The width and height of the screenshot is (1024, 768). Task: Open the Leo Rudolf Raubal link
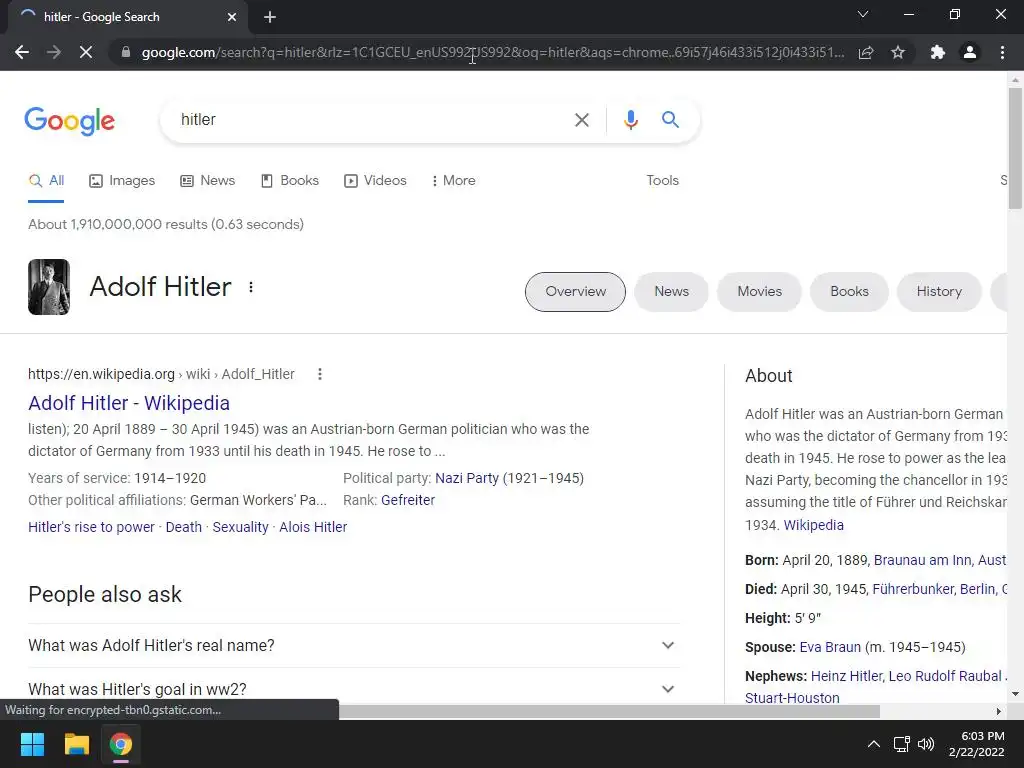(x=945, y=676)
